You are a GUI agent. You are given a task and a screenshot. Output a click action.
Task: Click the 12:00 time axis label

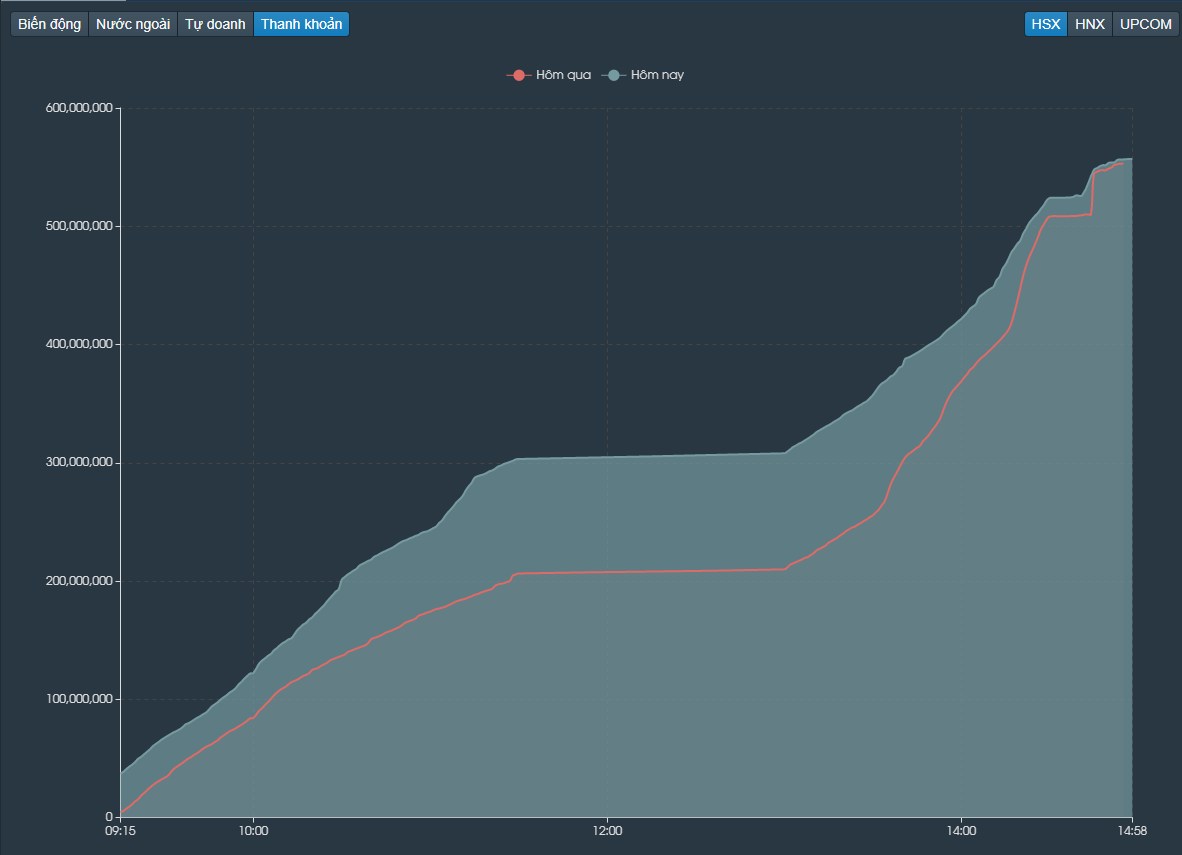click(x=608, y=831)
